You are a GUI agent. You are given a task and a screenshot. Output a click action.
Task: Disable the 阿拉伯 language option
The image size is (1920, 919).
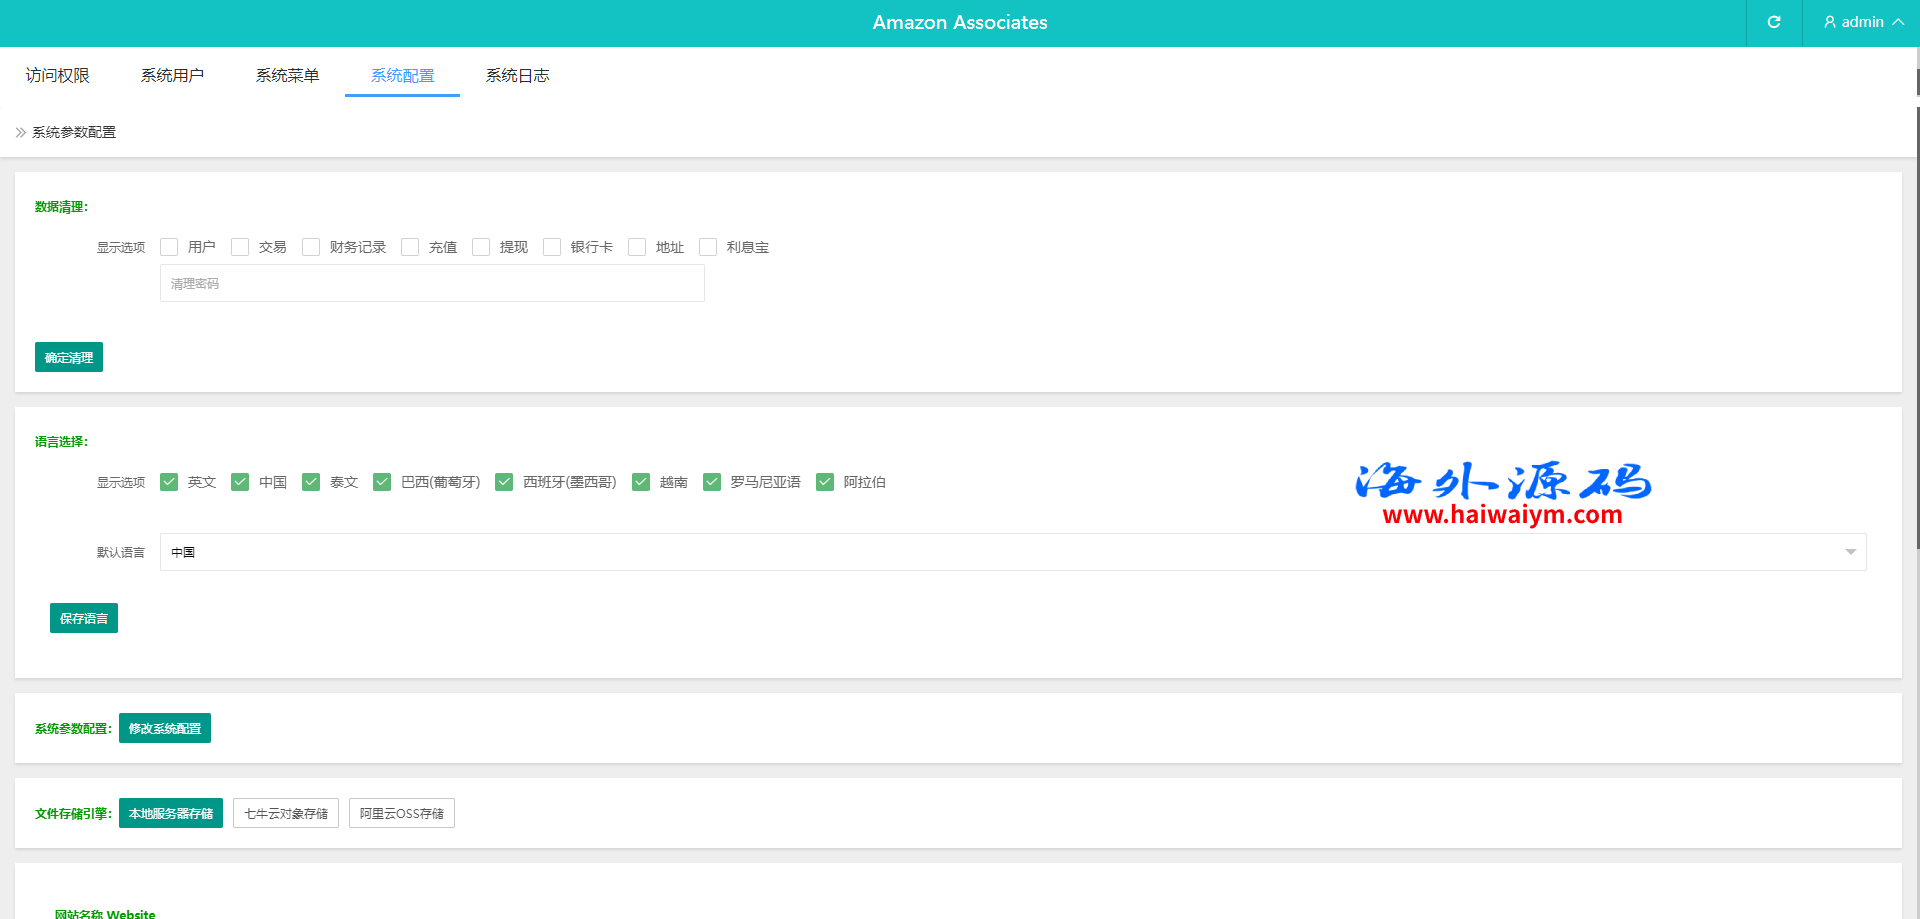tap(825, 482)
